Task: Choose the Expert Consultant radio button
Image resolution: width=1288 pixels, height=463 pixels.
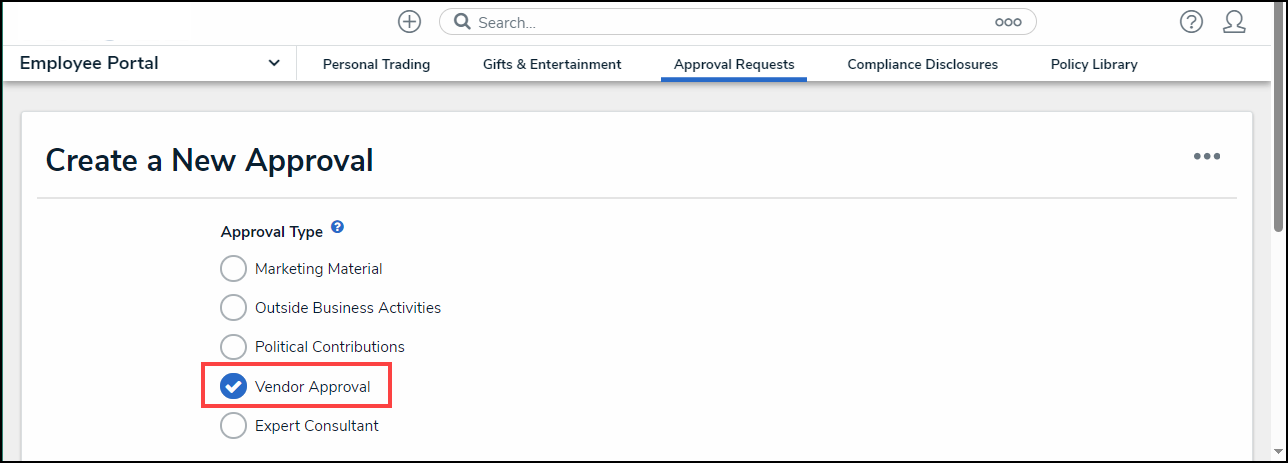Action: click(233, 426)
